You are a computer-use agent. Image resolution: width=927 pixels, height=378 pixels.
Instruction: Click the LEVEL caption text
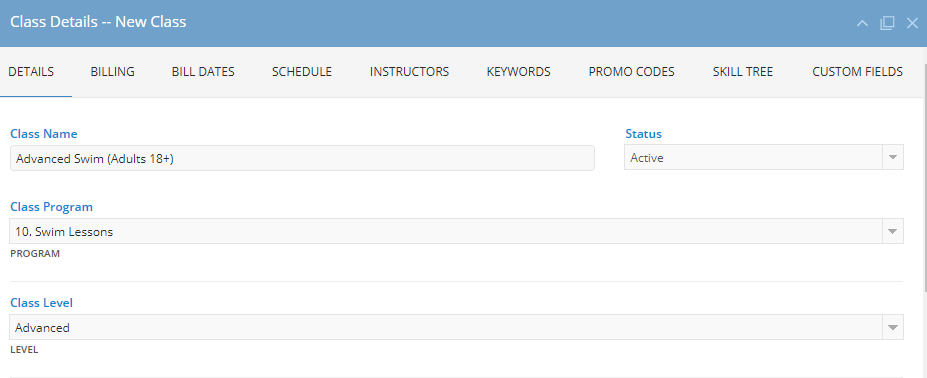click(x=24, y=350)
